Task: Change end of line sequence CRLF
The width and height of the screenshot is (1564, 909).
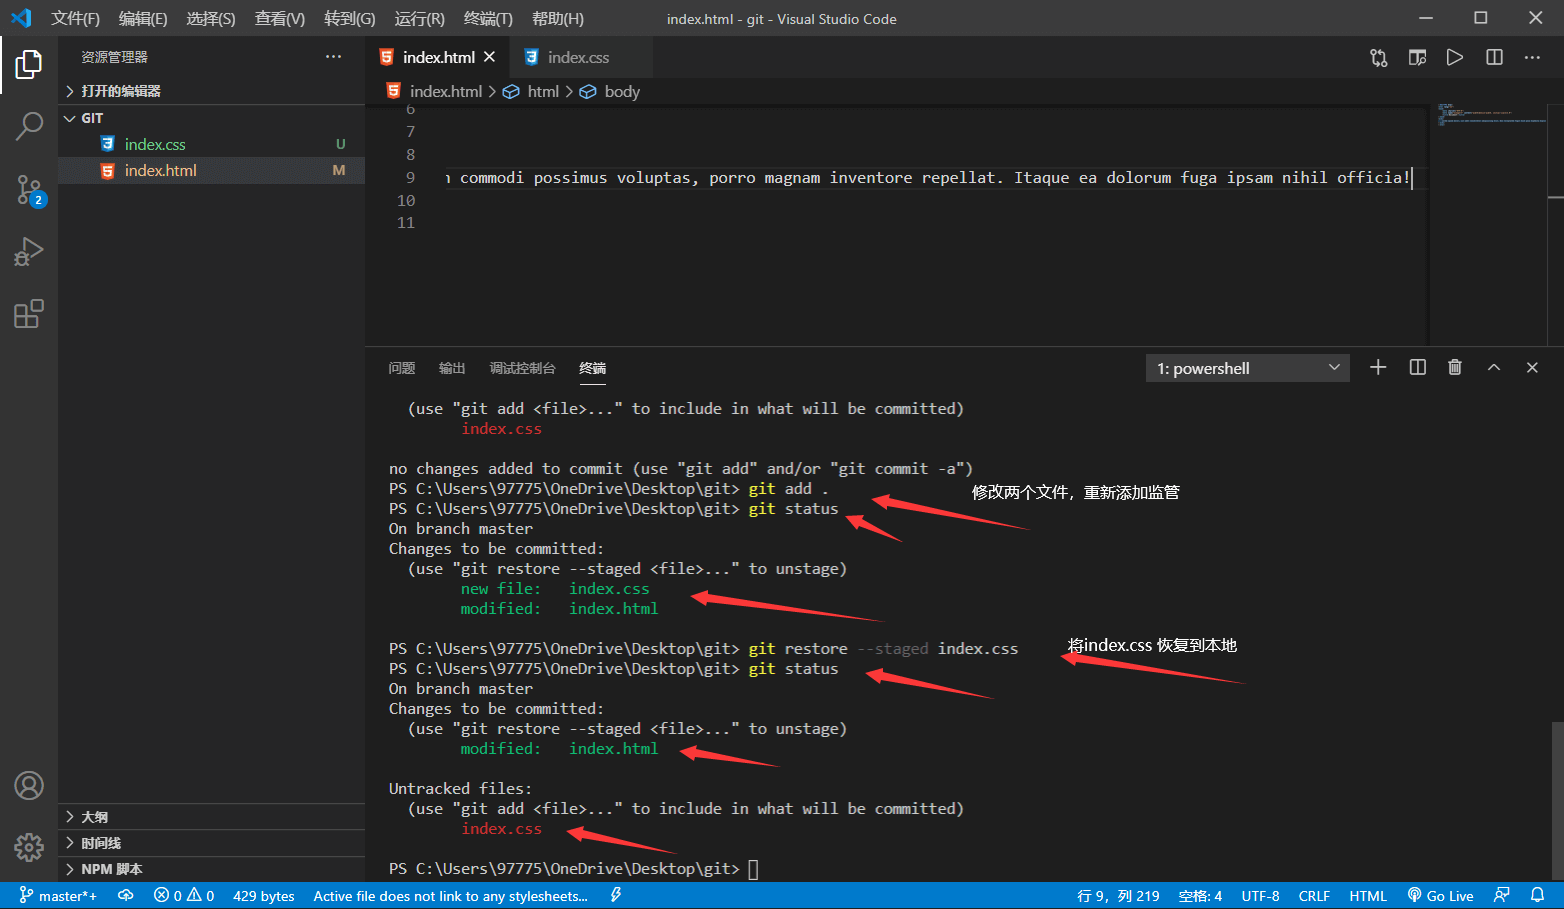Action: point(1314,896)
